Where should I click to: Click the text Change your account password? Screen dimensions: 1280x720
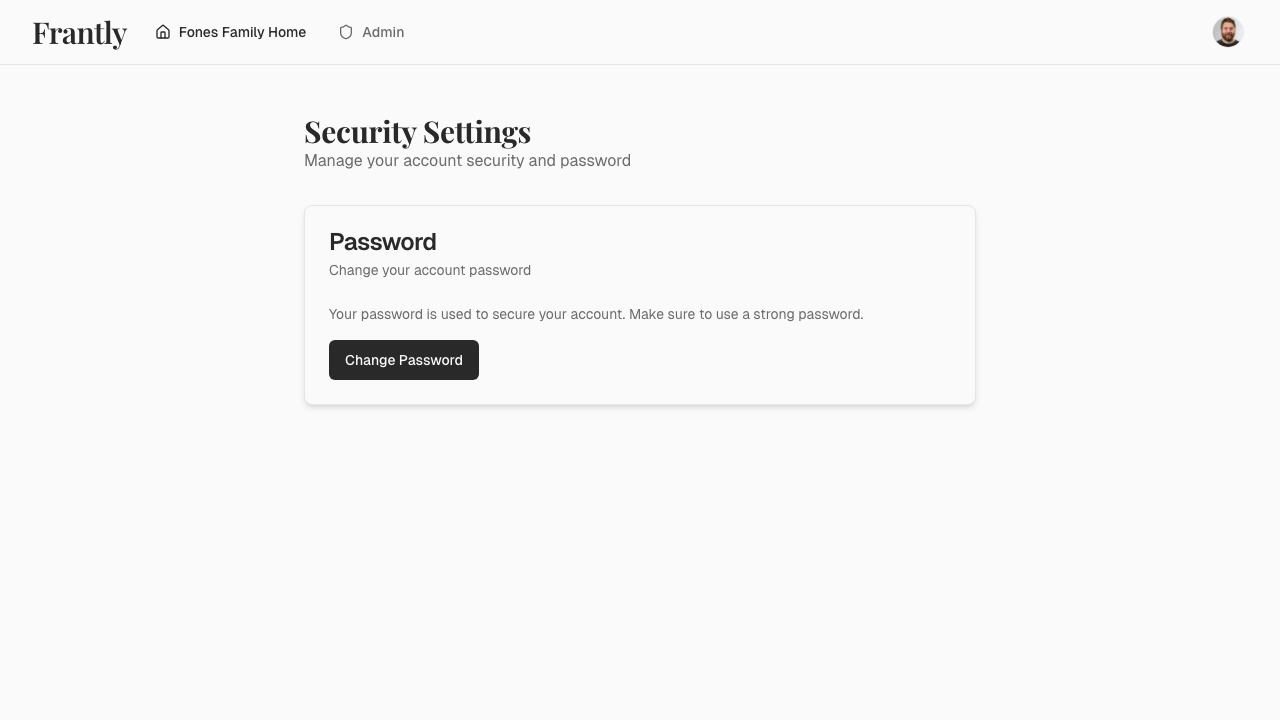coord(430,270)
